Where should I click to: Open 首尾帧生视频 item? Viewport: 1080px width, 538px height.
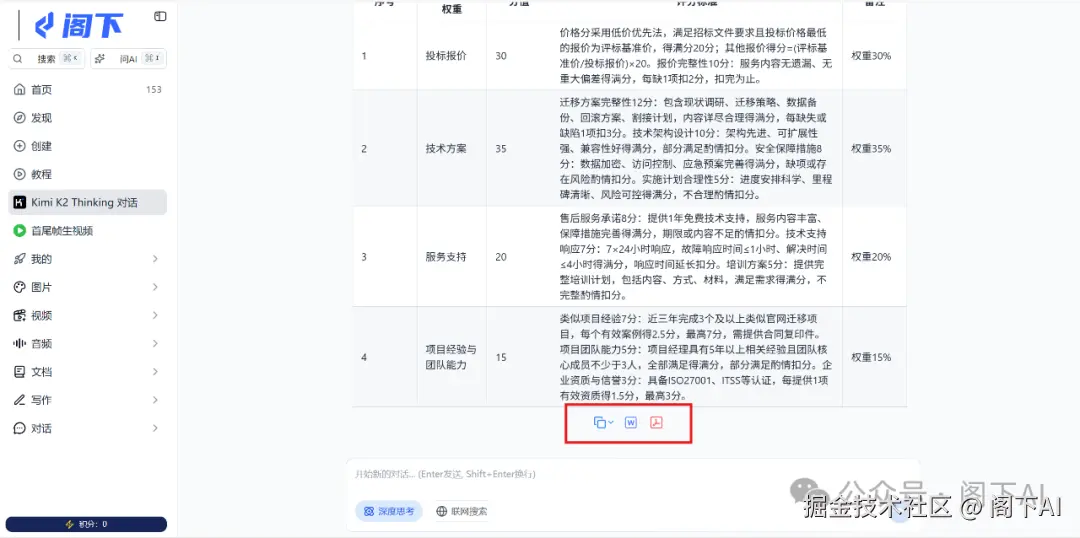tap(87, 231)
